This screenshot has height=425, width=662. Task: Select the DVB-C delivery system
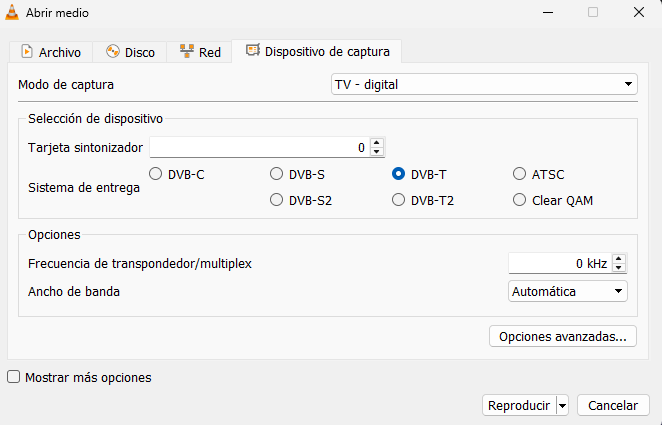point(156,174)
